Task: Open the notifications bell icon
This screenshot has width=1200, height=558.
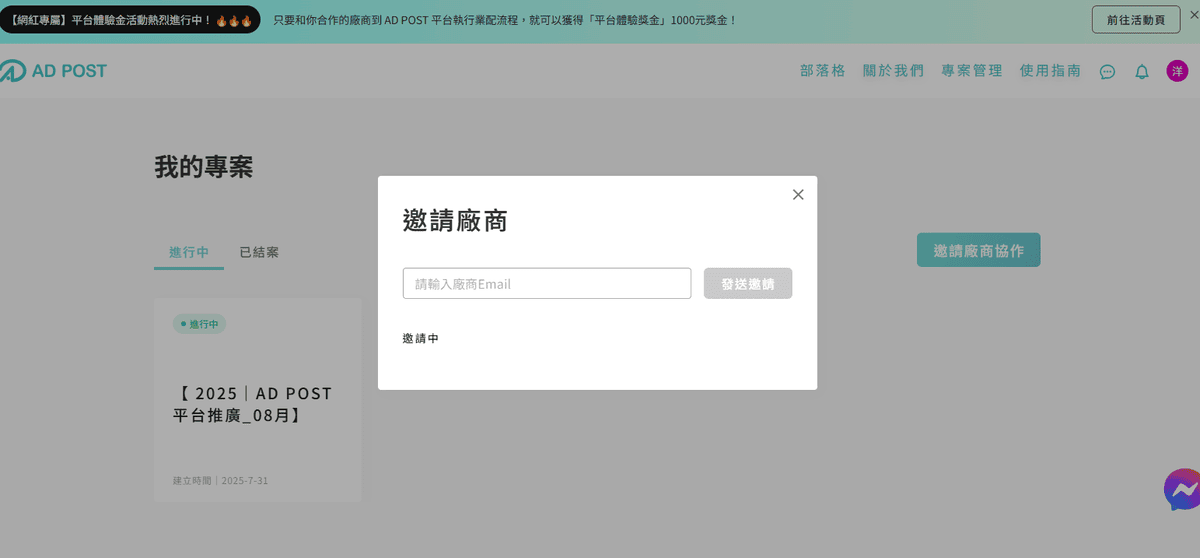Action: [1141, 72]
